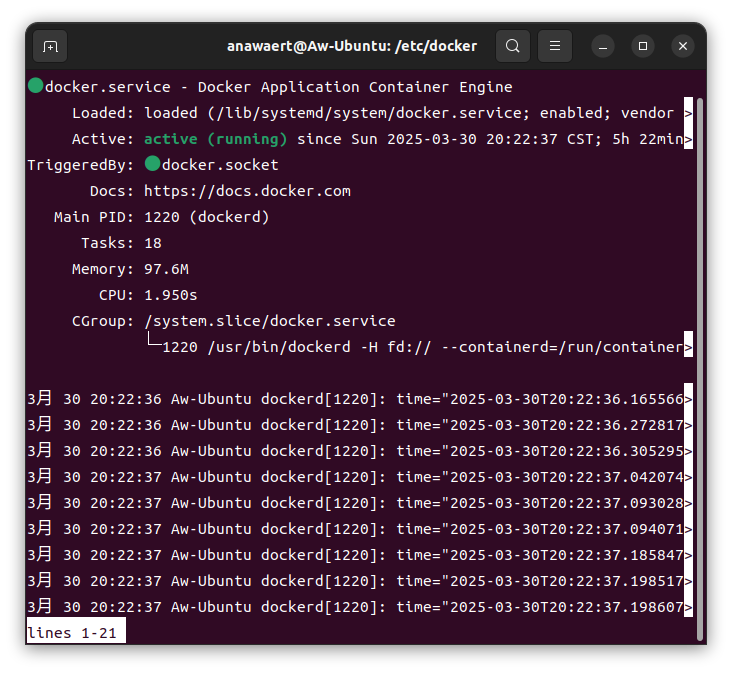Click green dot next to docker.socket

point(152,164)
